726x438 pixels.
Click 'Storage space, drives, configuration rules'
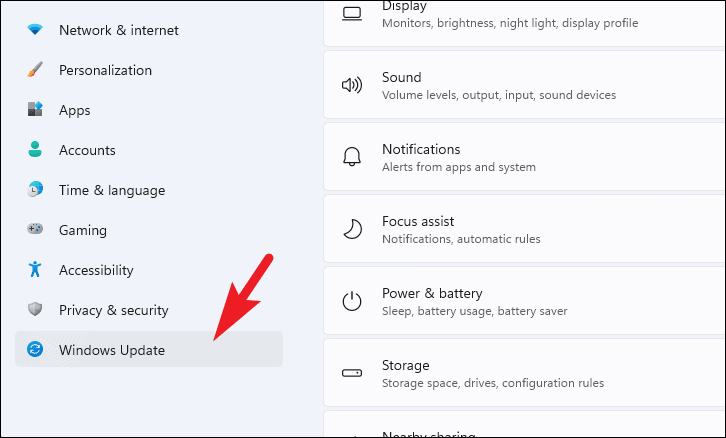click(493, 383)
